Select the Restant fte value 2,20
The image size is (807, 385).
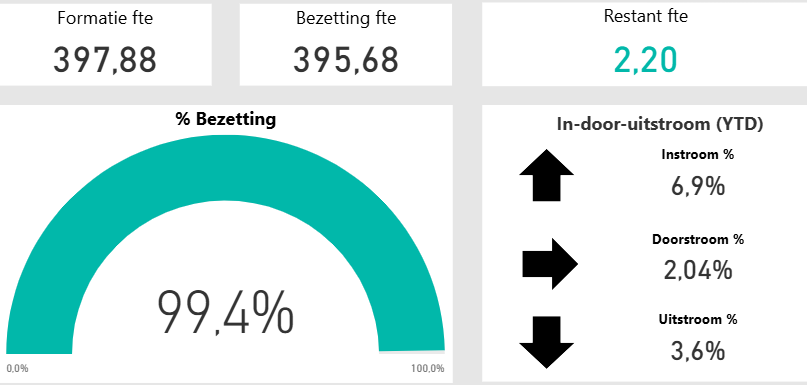645,60
